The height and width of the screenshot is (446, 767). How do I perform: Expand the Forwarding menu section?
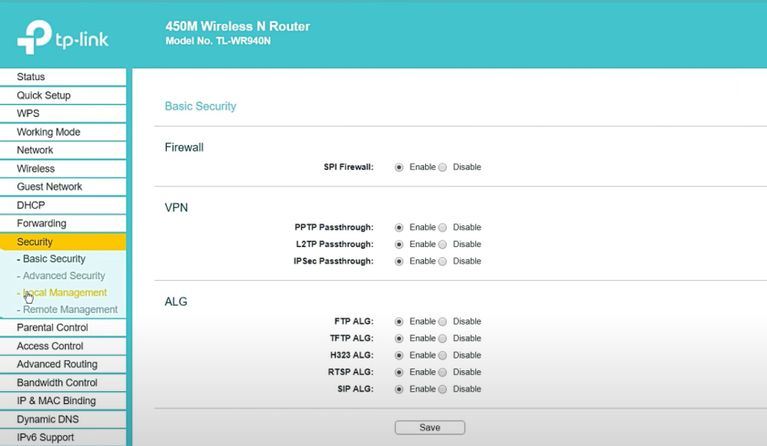point(41,223)
